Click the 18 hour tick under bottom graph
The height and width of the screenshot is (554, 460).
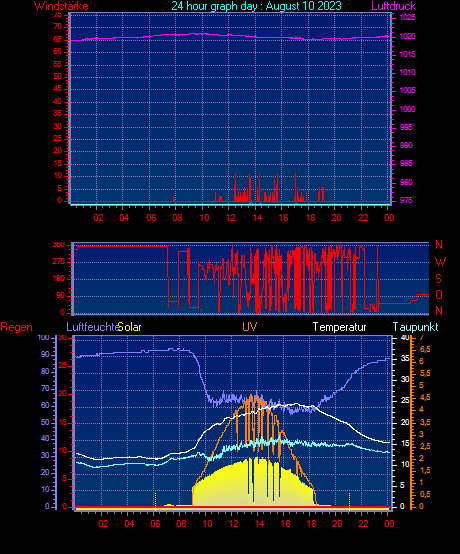tap(311, 524)
